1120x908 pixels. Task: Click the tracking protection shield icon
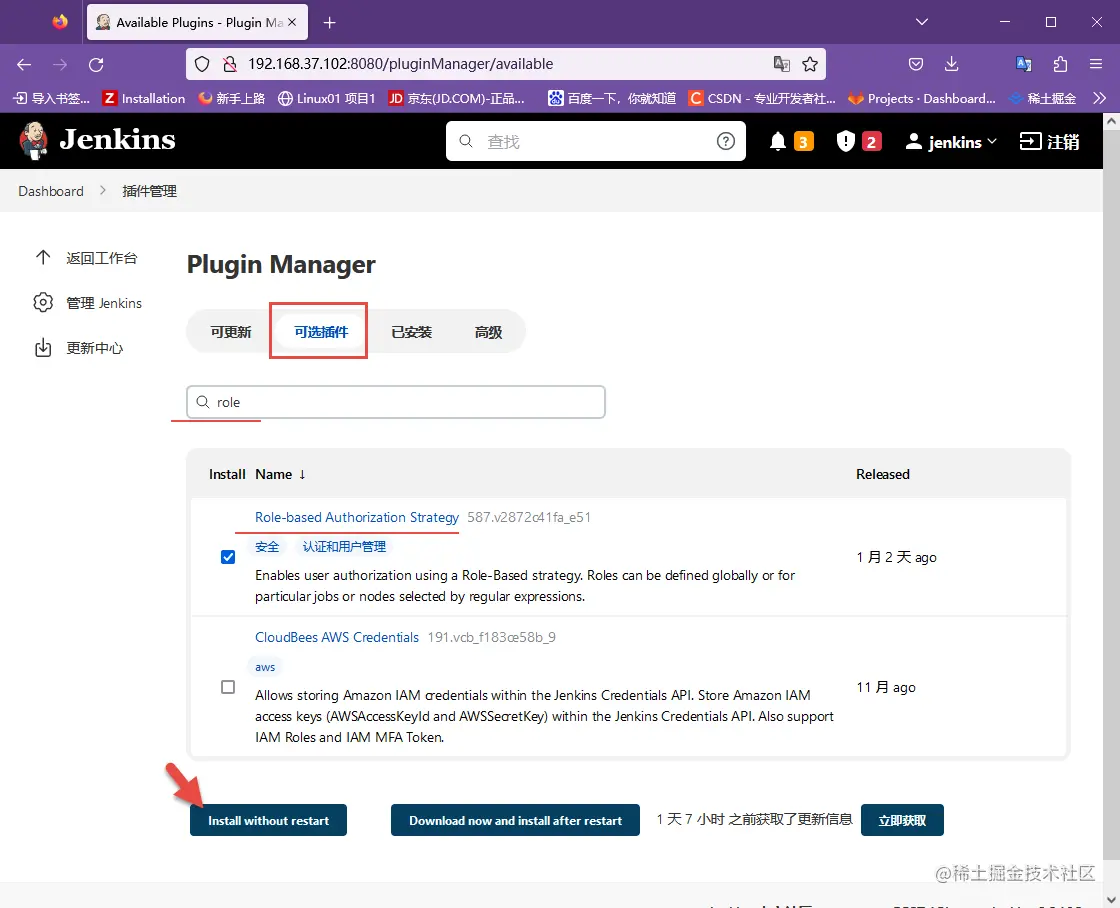click(202, 64)
